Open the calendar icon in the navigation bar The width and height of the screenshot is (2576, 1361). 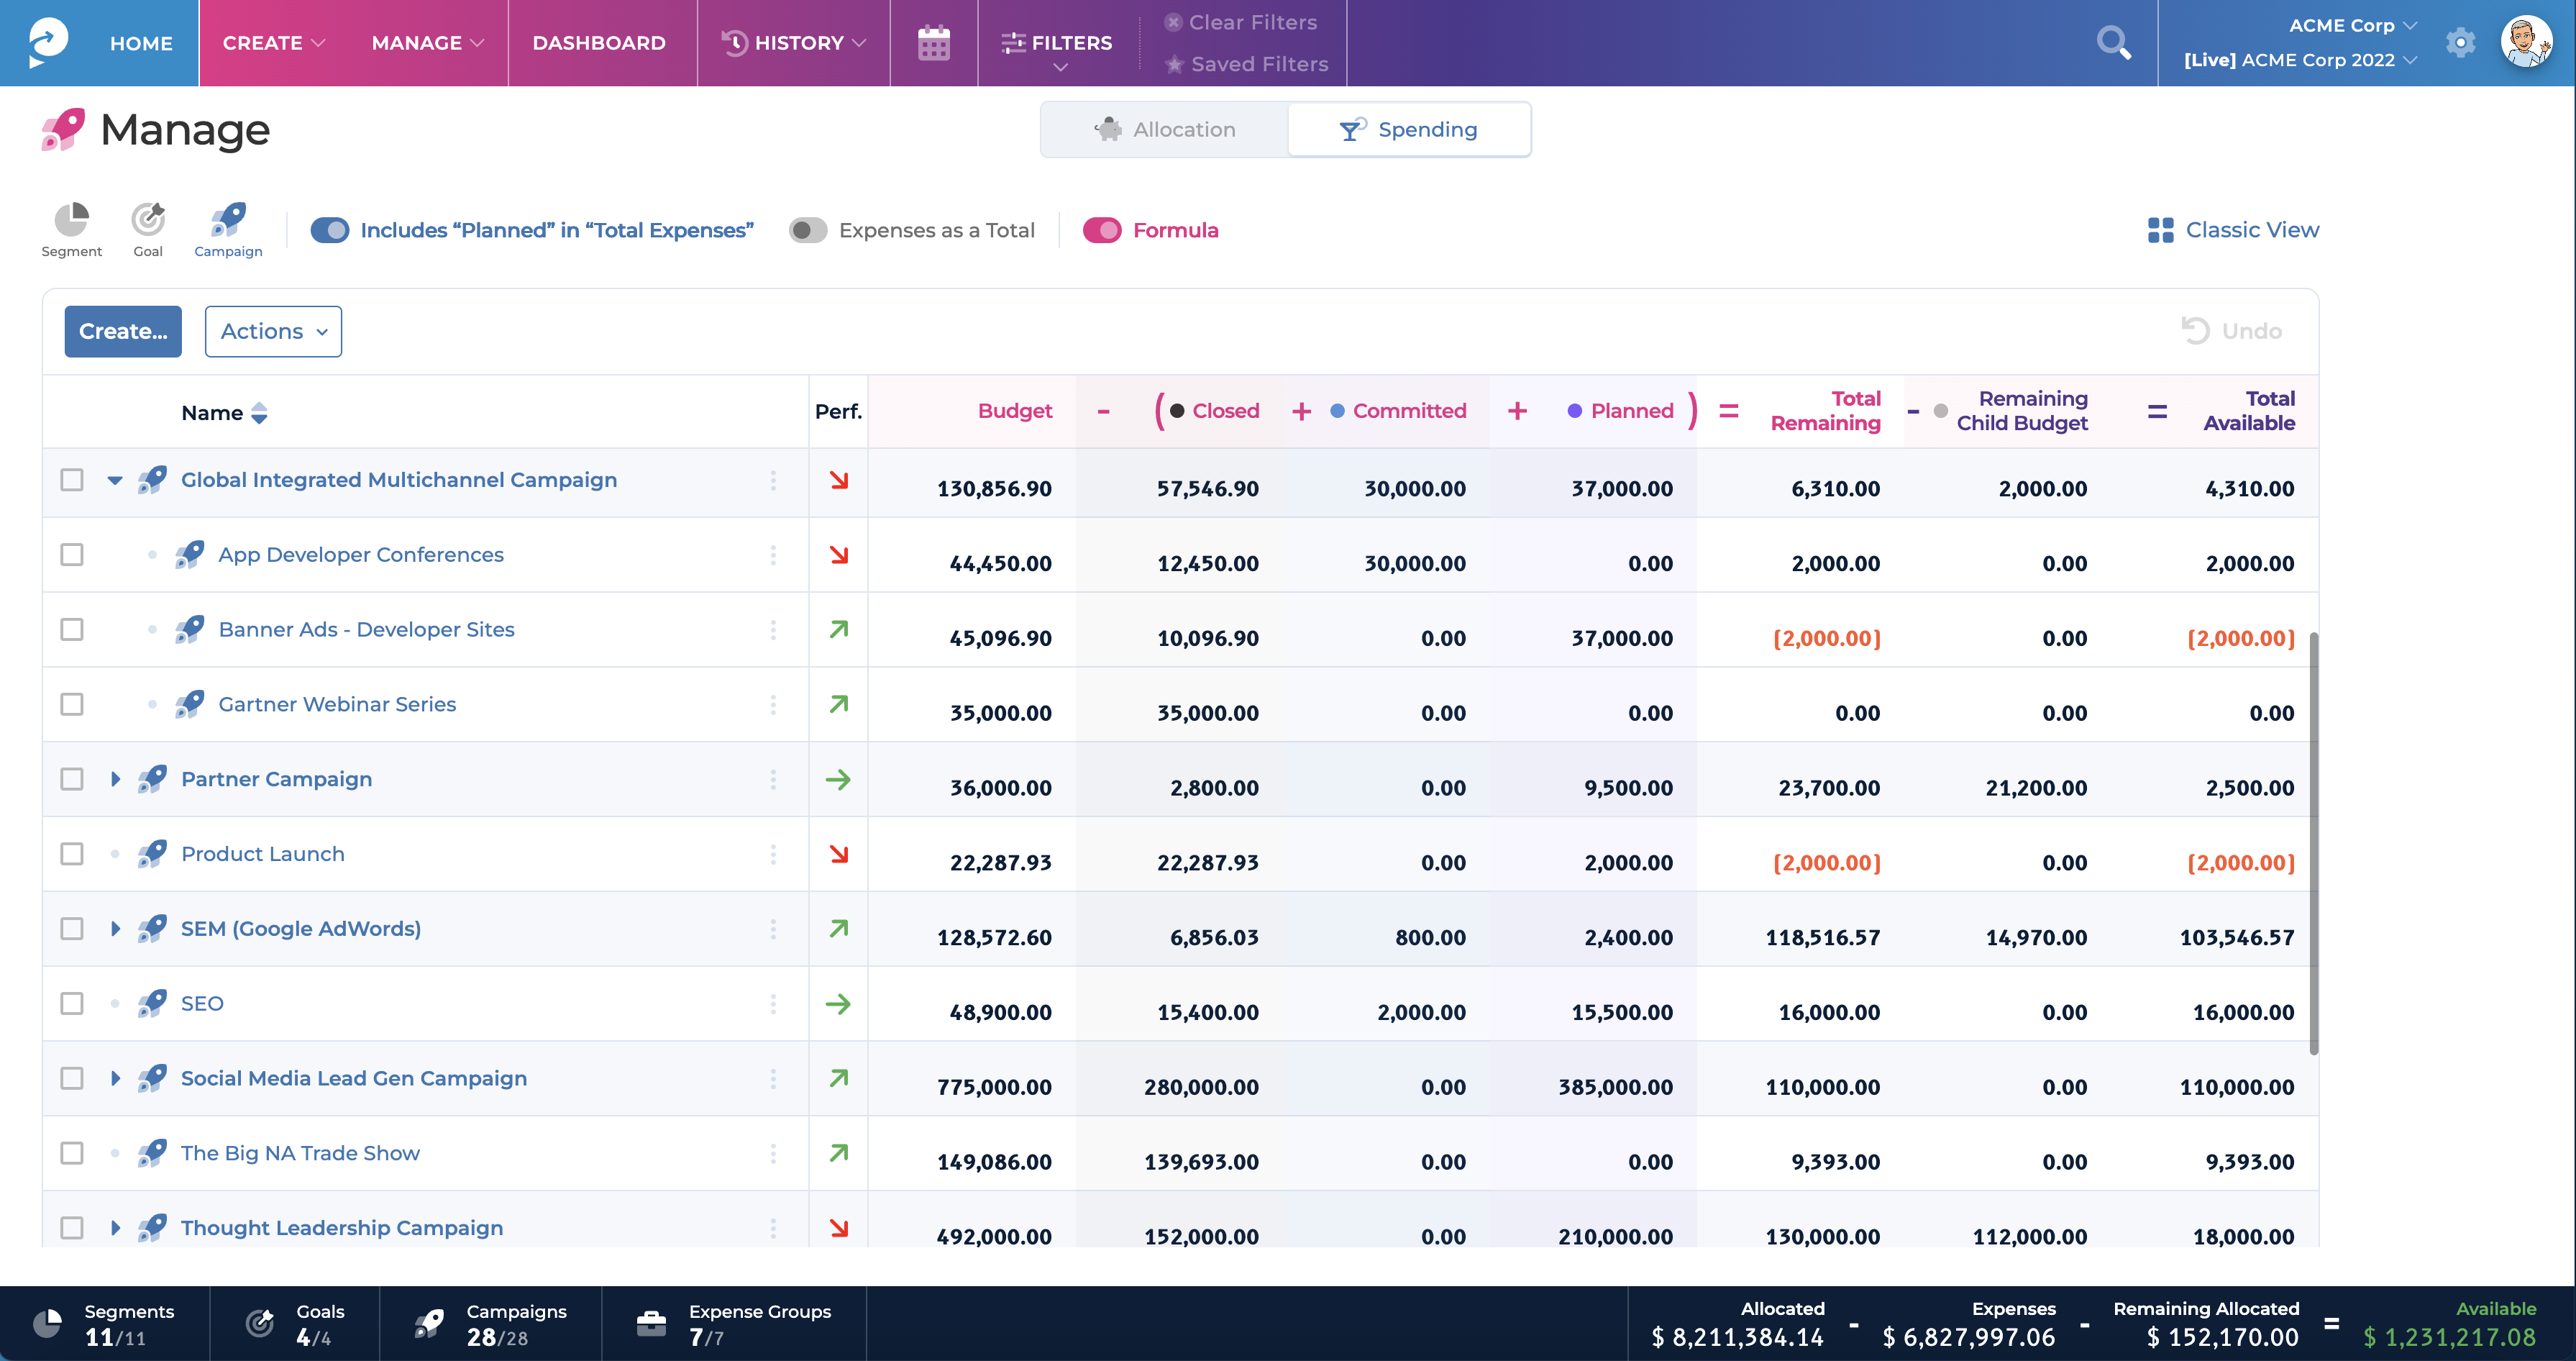pos(933,43)
